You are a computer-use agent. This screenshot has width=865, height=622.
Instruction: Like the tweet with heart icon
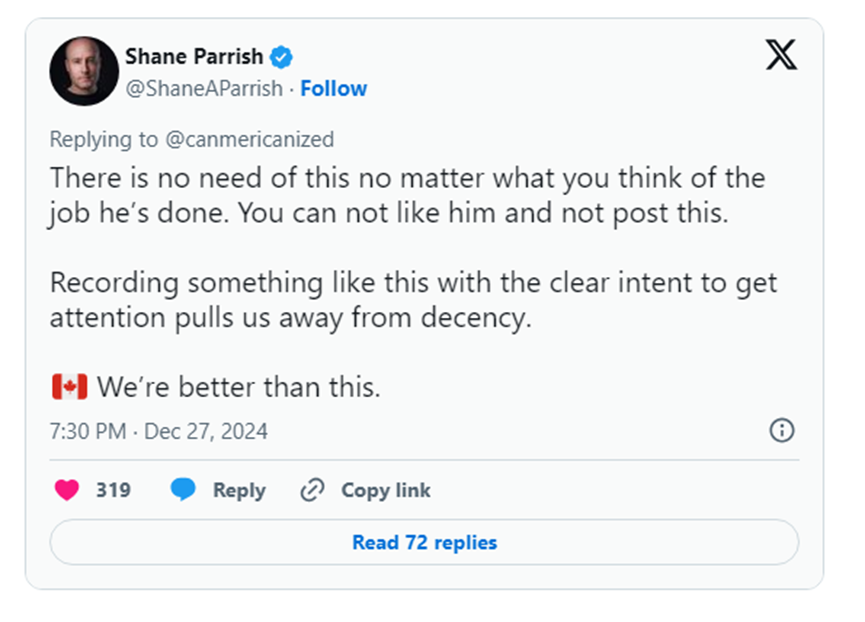pos(67,490)
